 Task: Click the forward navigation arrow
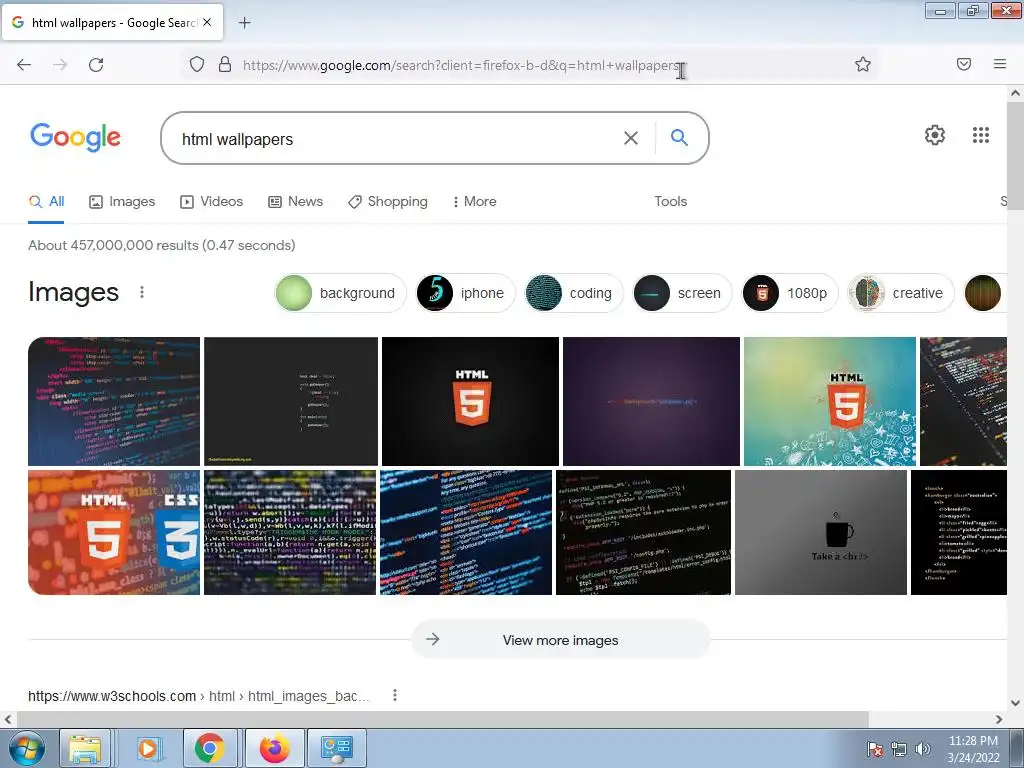point(60,65)
